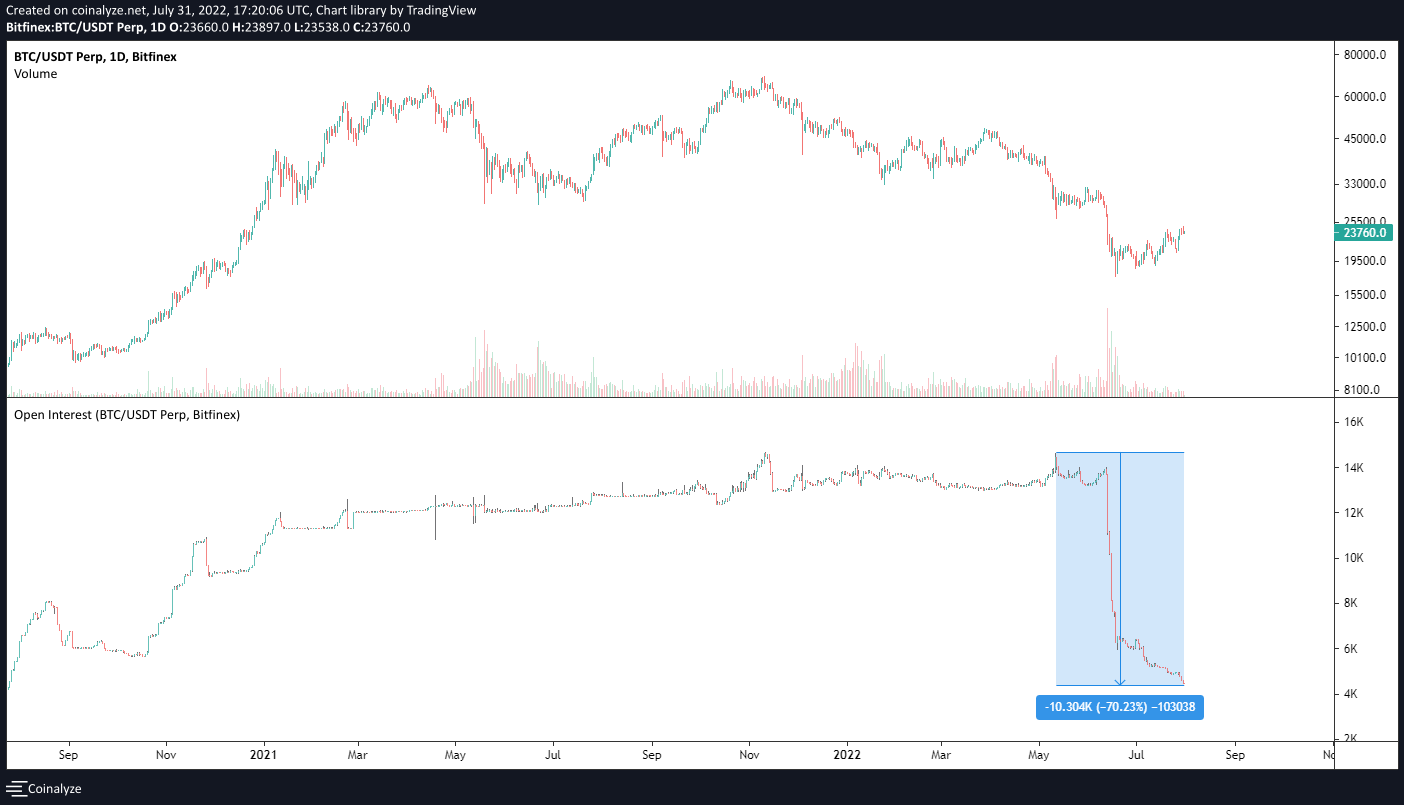The width and height of the screenshot is (1404, 805).
Task: Click the blue measurement arrow head
Action: click(x=1120, y=681)
